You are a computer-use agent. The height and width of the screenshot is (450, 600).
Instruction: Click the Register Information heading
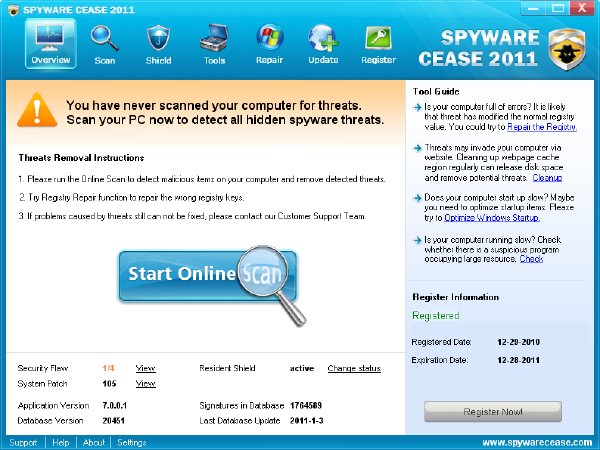pyautogui.click(x=455, y=297)
